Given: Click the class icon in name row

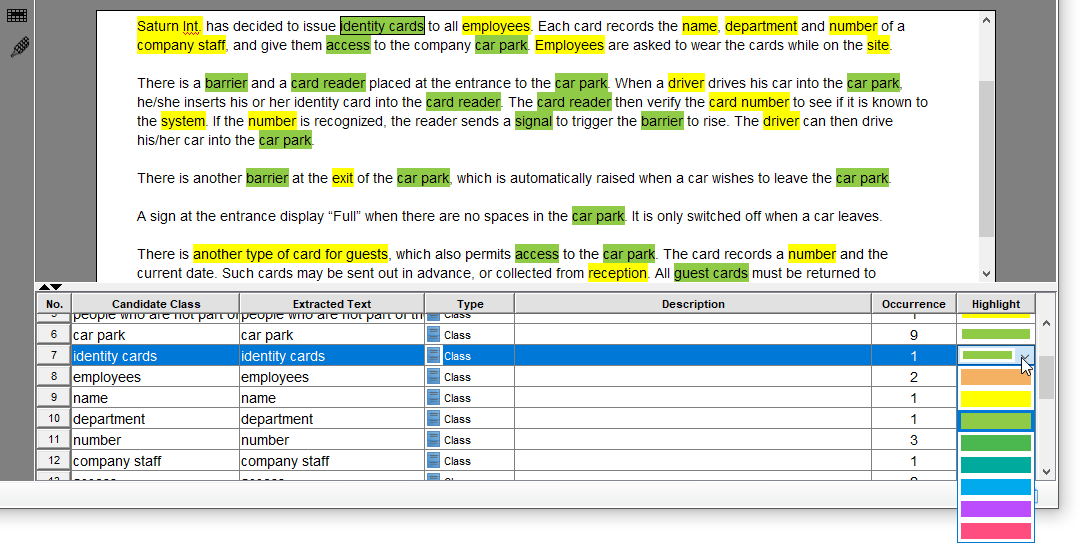Looking at the screenshot, I should (433, 398).
